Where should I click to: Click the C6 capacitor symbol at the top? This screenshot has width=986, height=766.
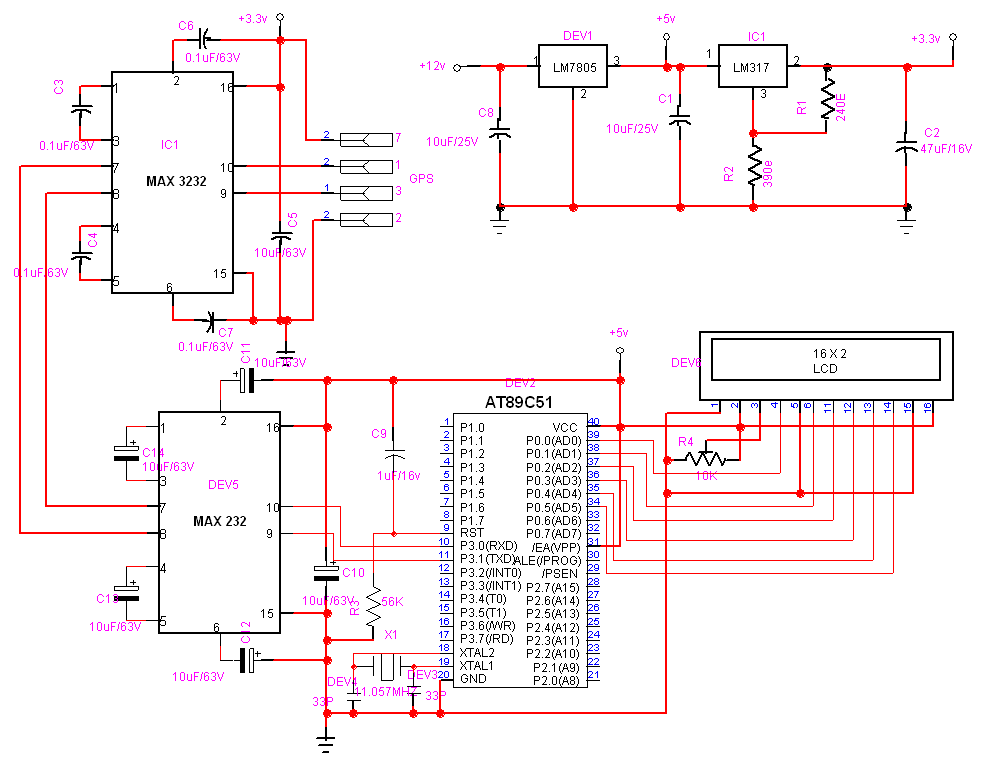coord(203,40)
